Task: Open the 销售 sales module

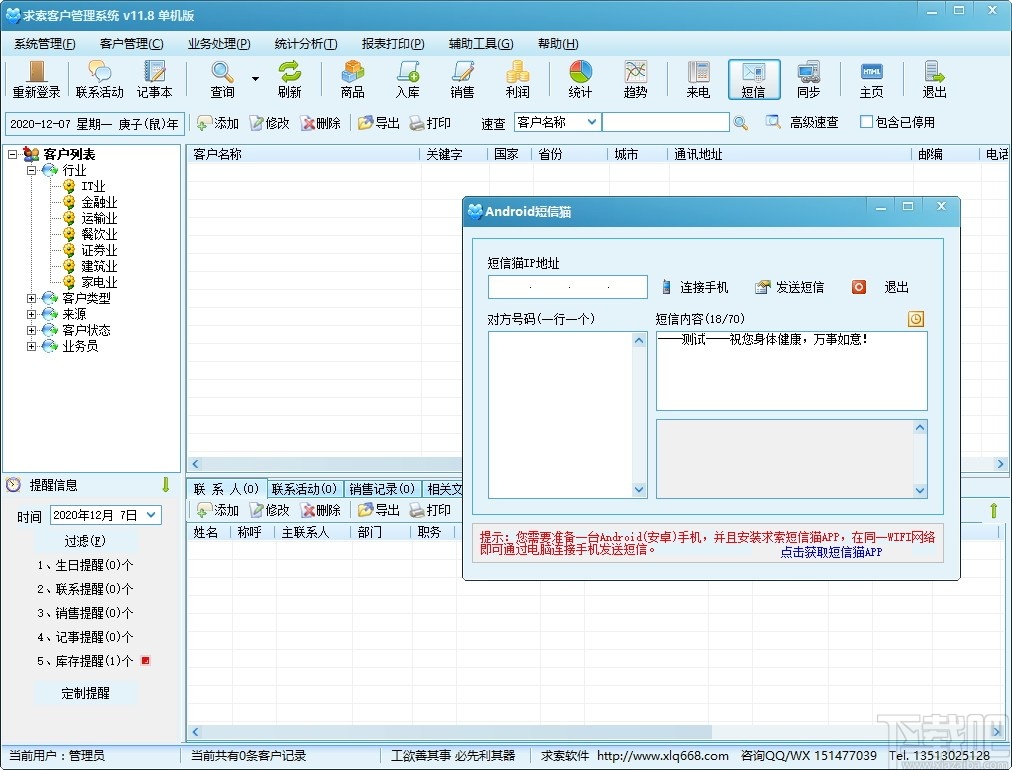Action: pyautogui.click(x=462, y=80)
